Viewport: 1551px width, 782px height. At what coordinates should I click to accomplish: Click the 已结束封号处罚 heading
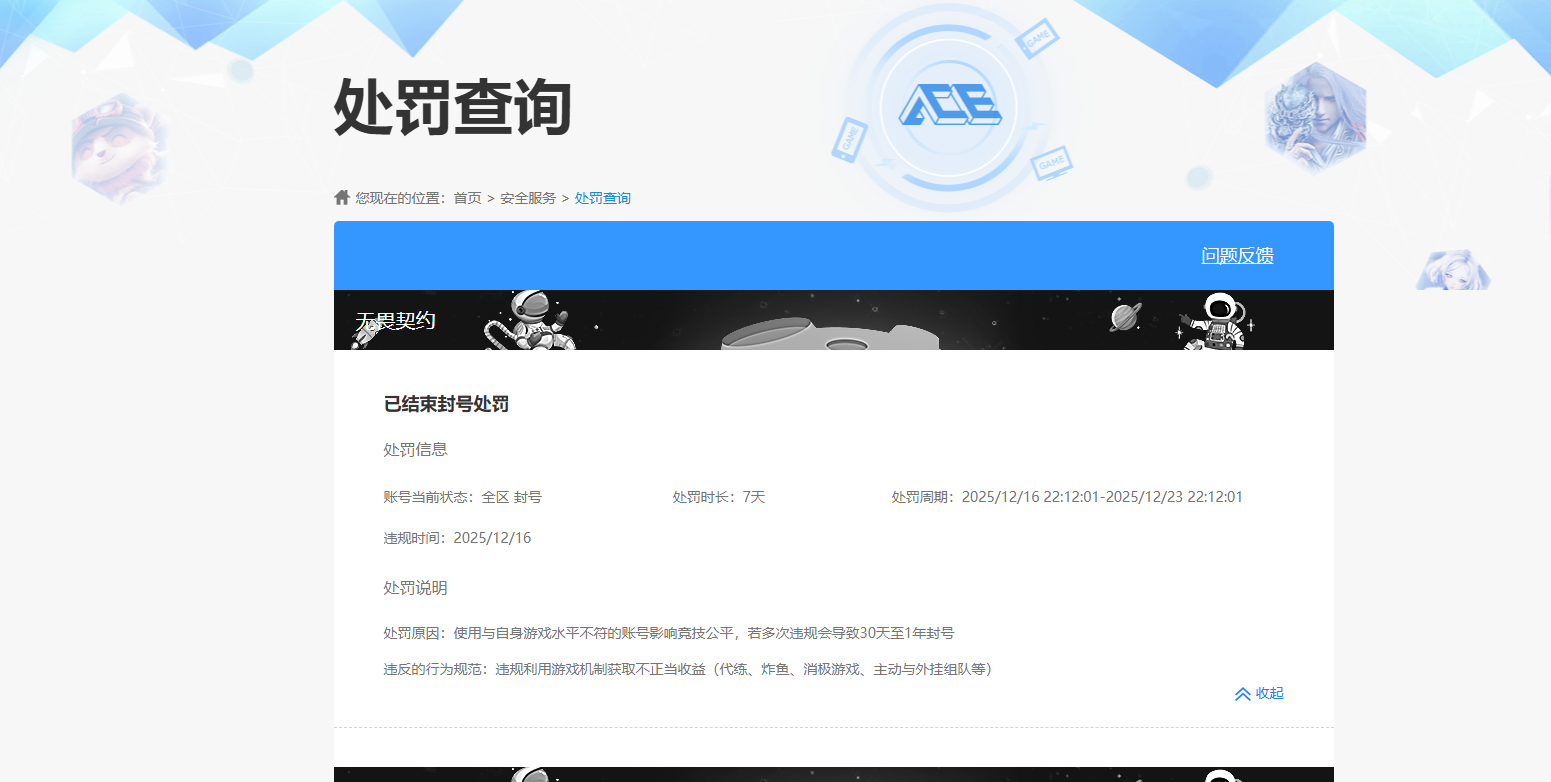click(446, 405)
